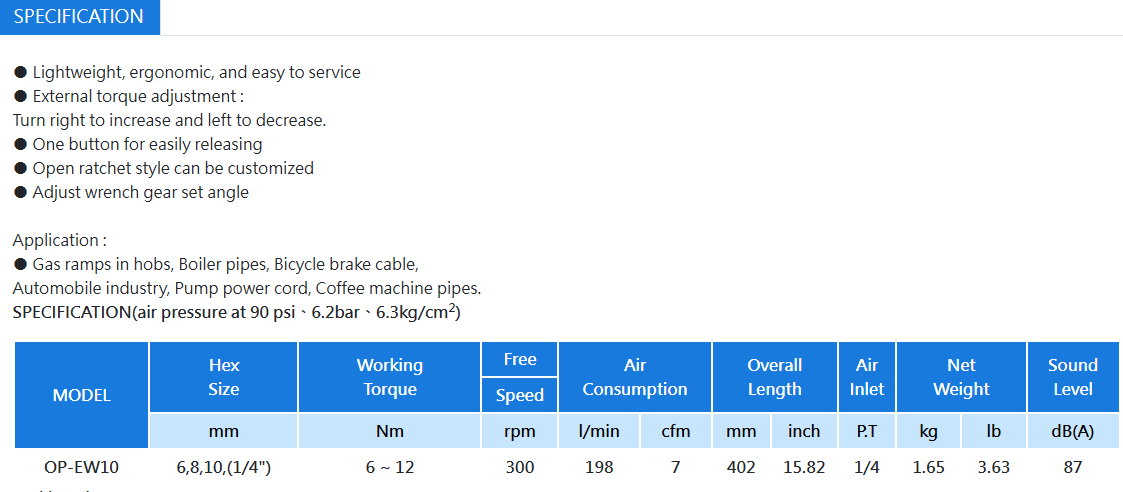Viewport: 1123px width, 492px height.
Task: Click the Working Torque header cell
Action: coord(390,377)
